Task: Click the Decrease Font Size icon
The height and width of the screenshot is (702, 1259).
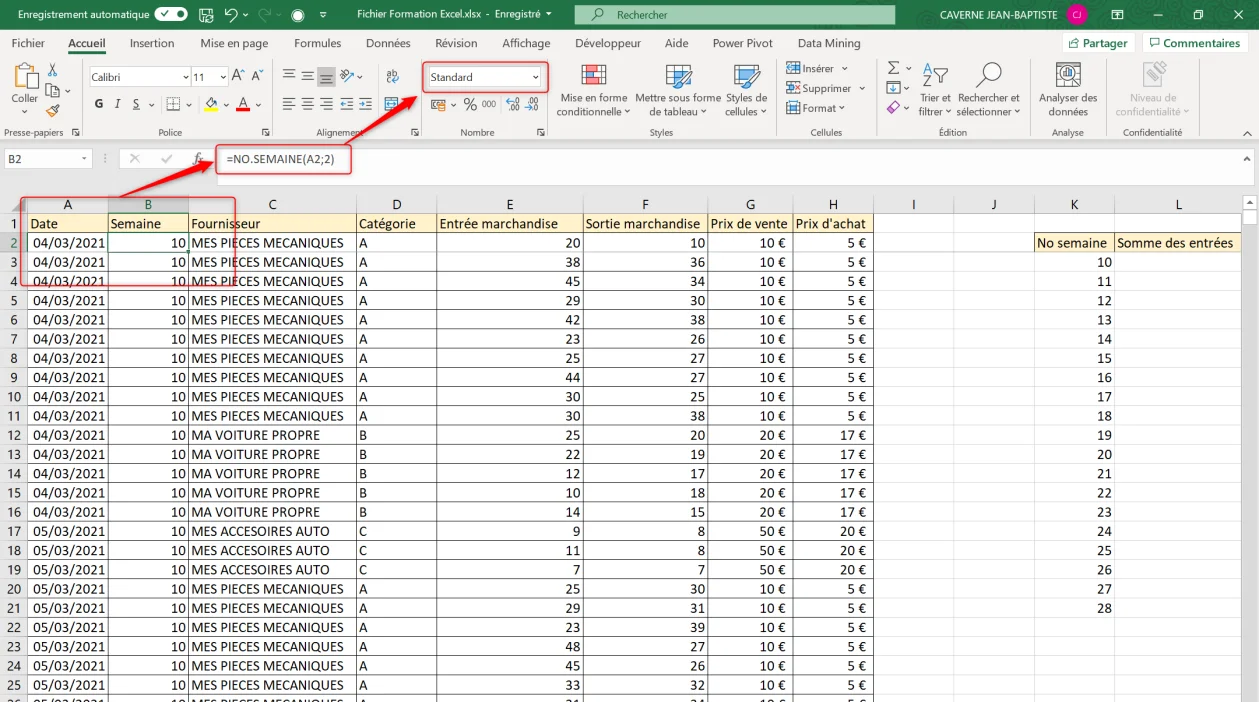Action: (256, 76)
